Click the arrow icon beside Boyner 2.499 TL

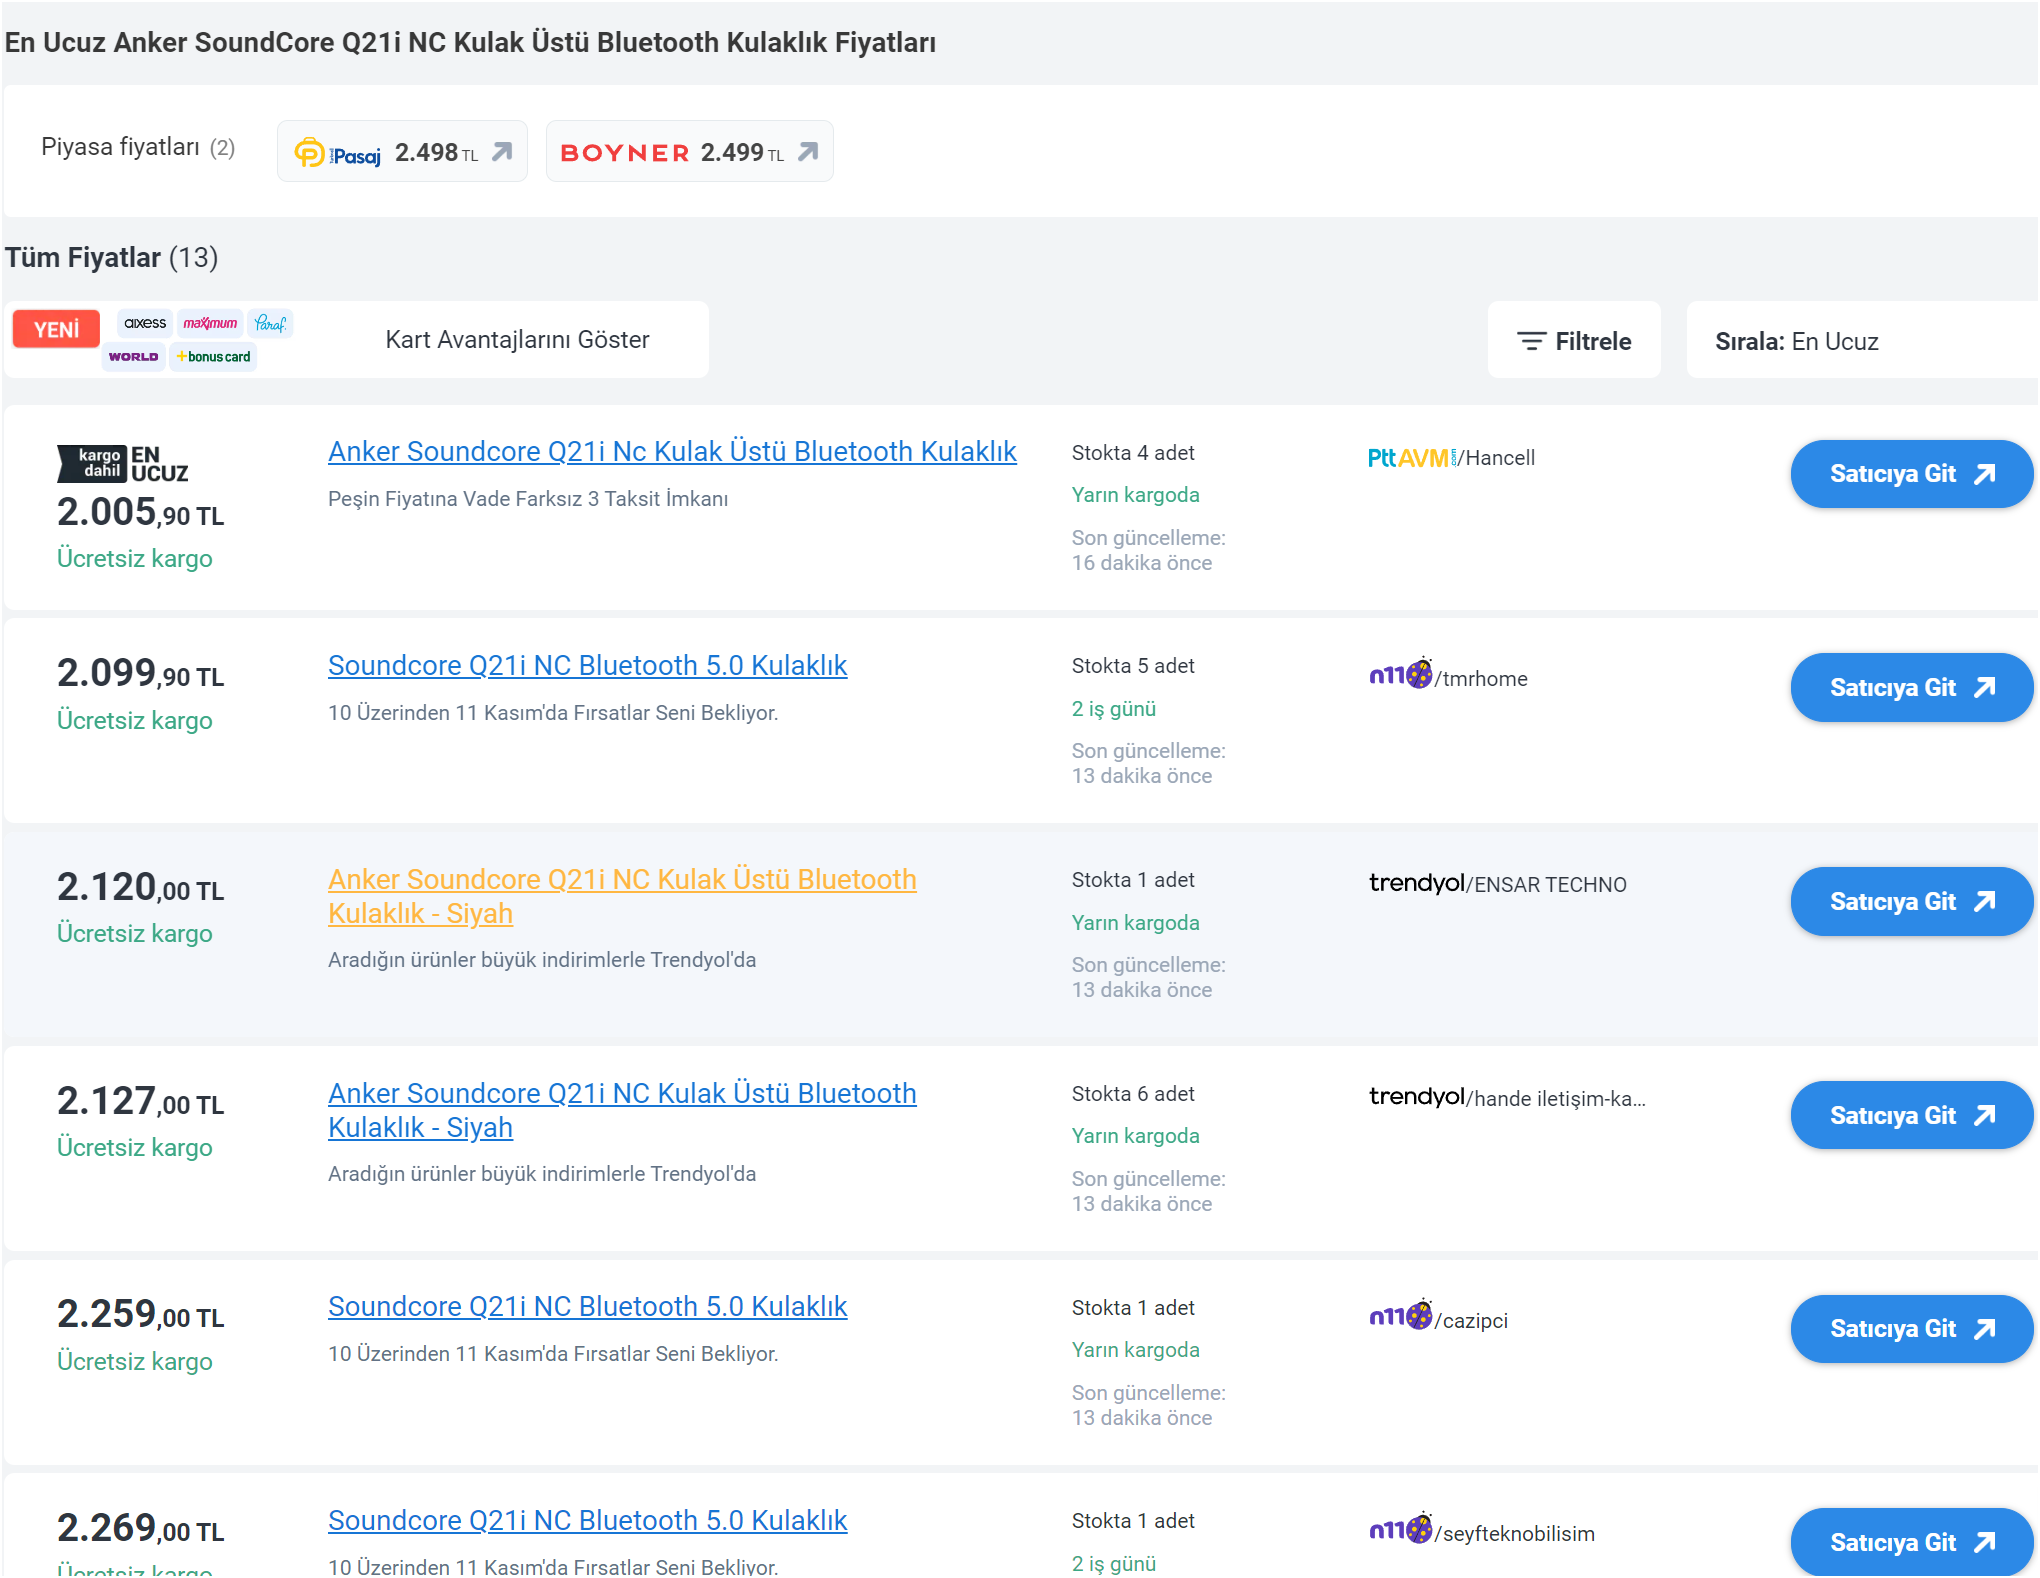click(x=808, y=152)
